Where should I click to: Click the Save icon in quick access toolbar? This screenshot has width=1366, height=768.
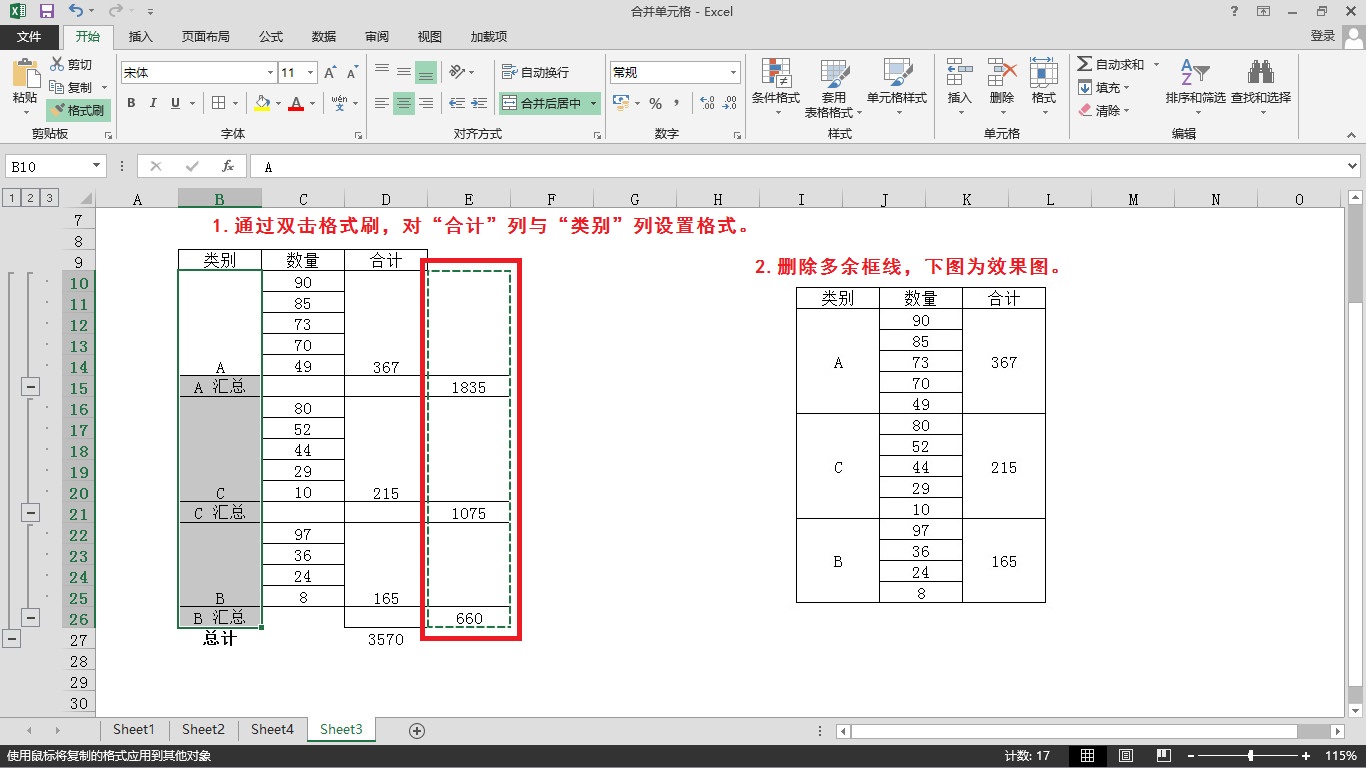coord(46,11)
